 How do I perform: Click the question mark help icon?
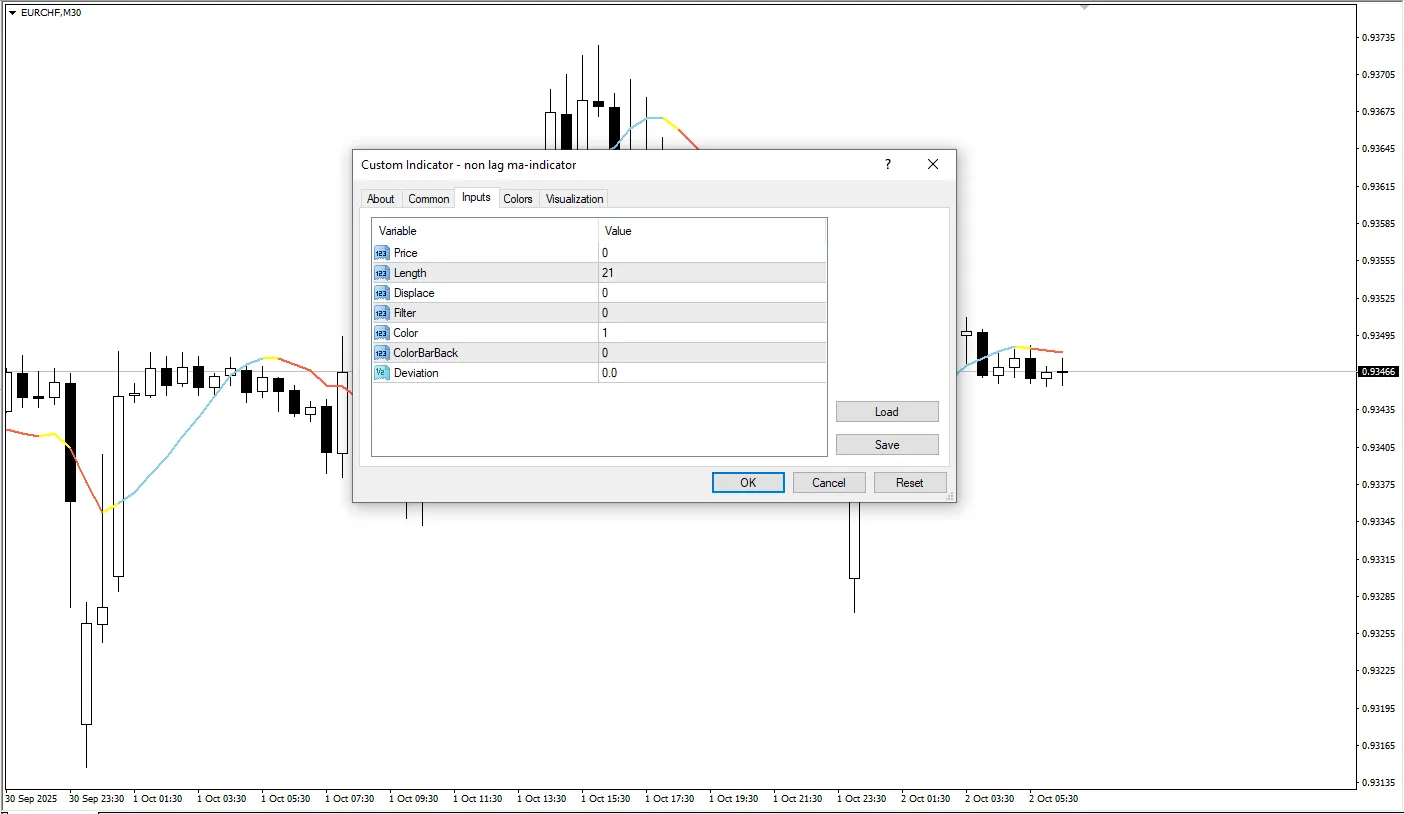tap(887, 165)
